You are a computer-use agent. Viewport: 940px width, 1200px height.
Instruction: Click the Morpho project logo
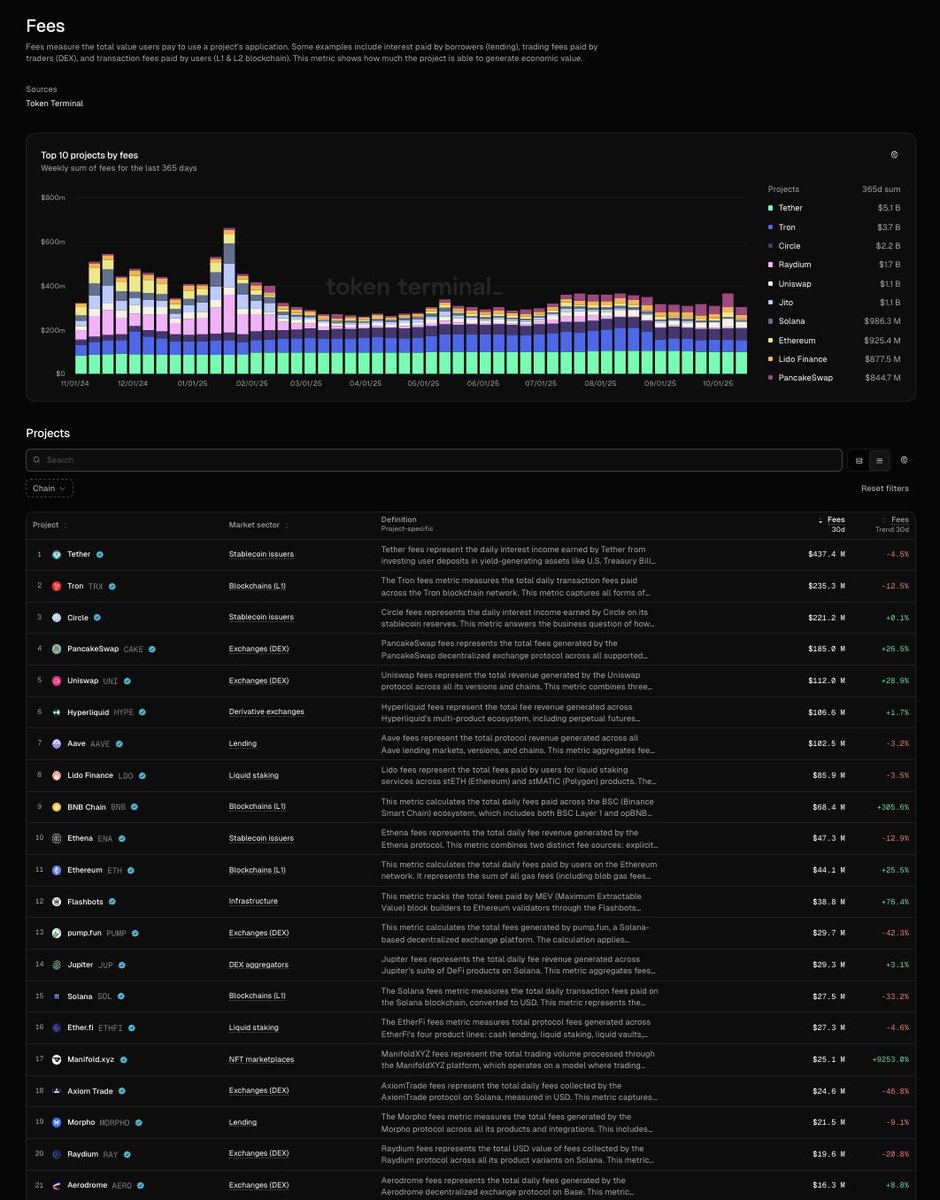tap(57, 1122)
